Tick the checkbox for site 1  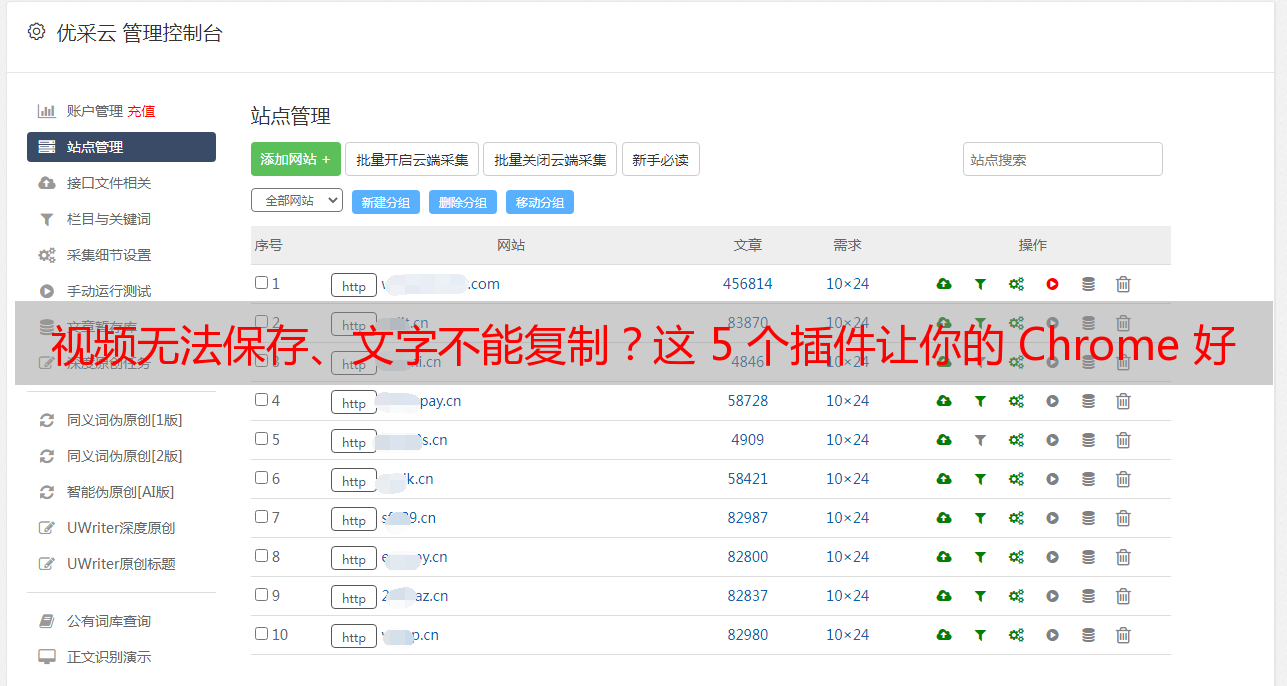[261, 283]
